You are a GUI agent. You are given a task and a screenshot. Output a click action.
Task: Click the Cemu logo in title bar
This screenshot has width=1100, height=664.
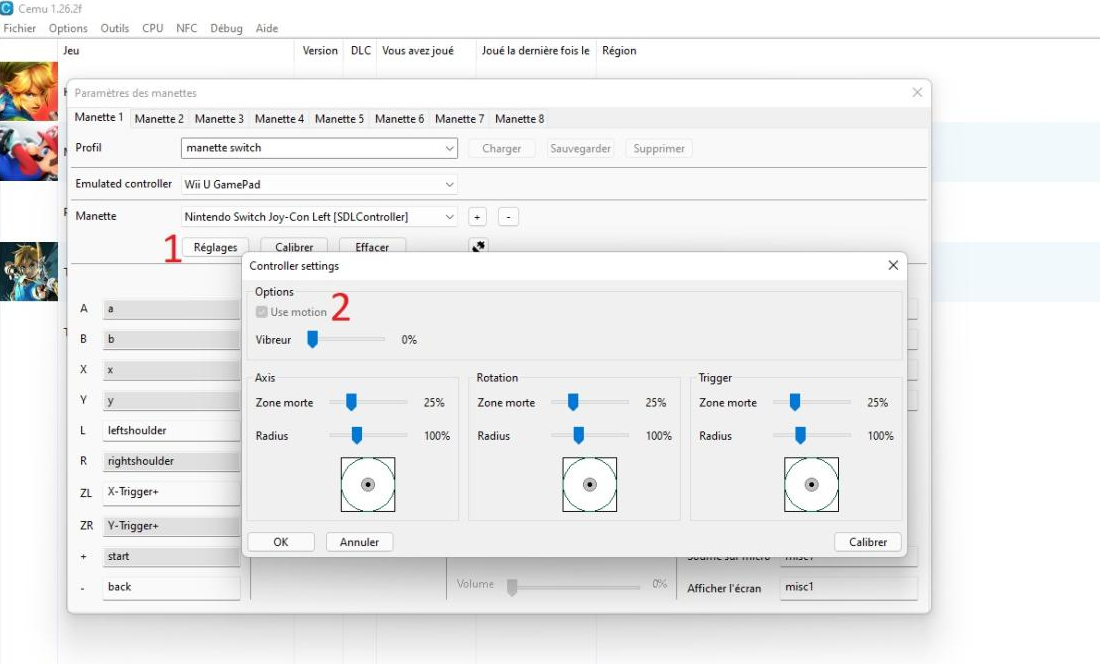coord(8,8)
